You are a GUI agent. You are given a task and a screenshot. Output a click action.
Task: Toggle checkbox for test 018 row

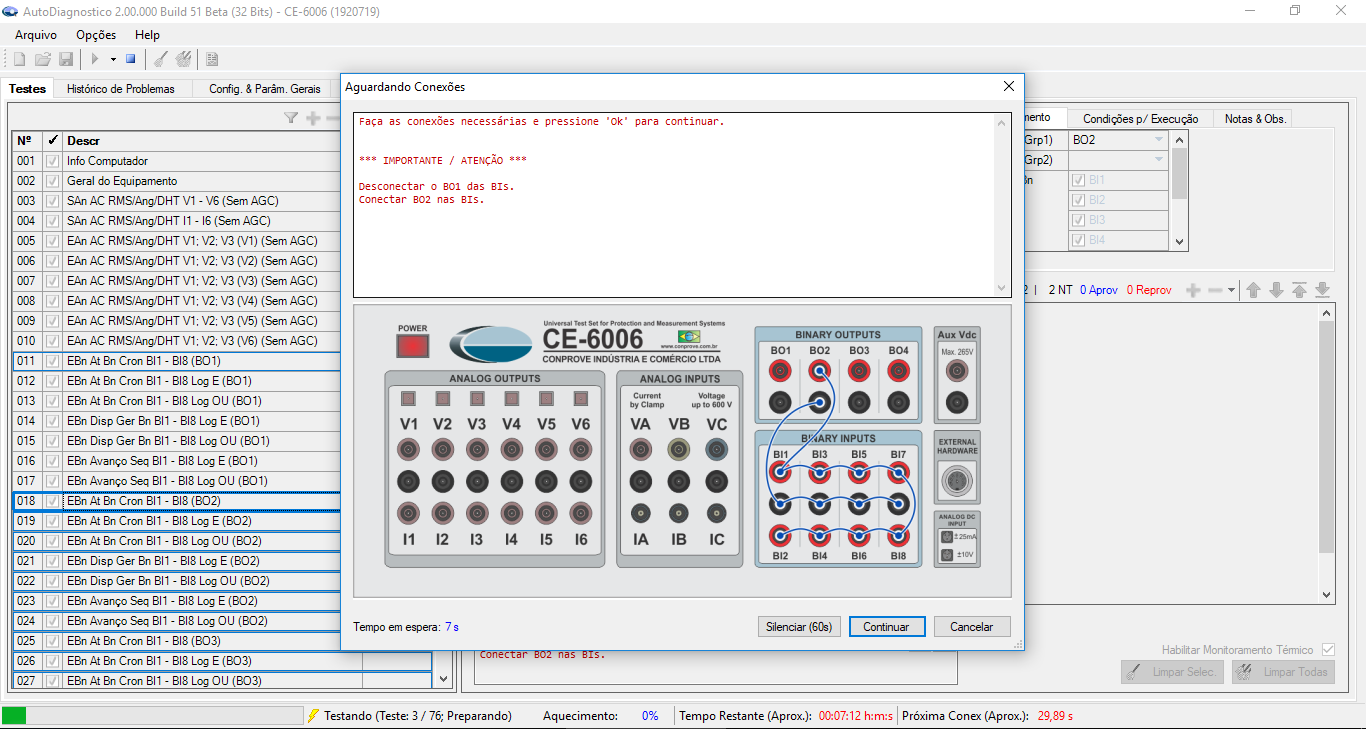(53, 501)
